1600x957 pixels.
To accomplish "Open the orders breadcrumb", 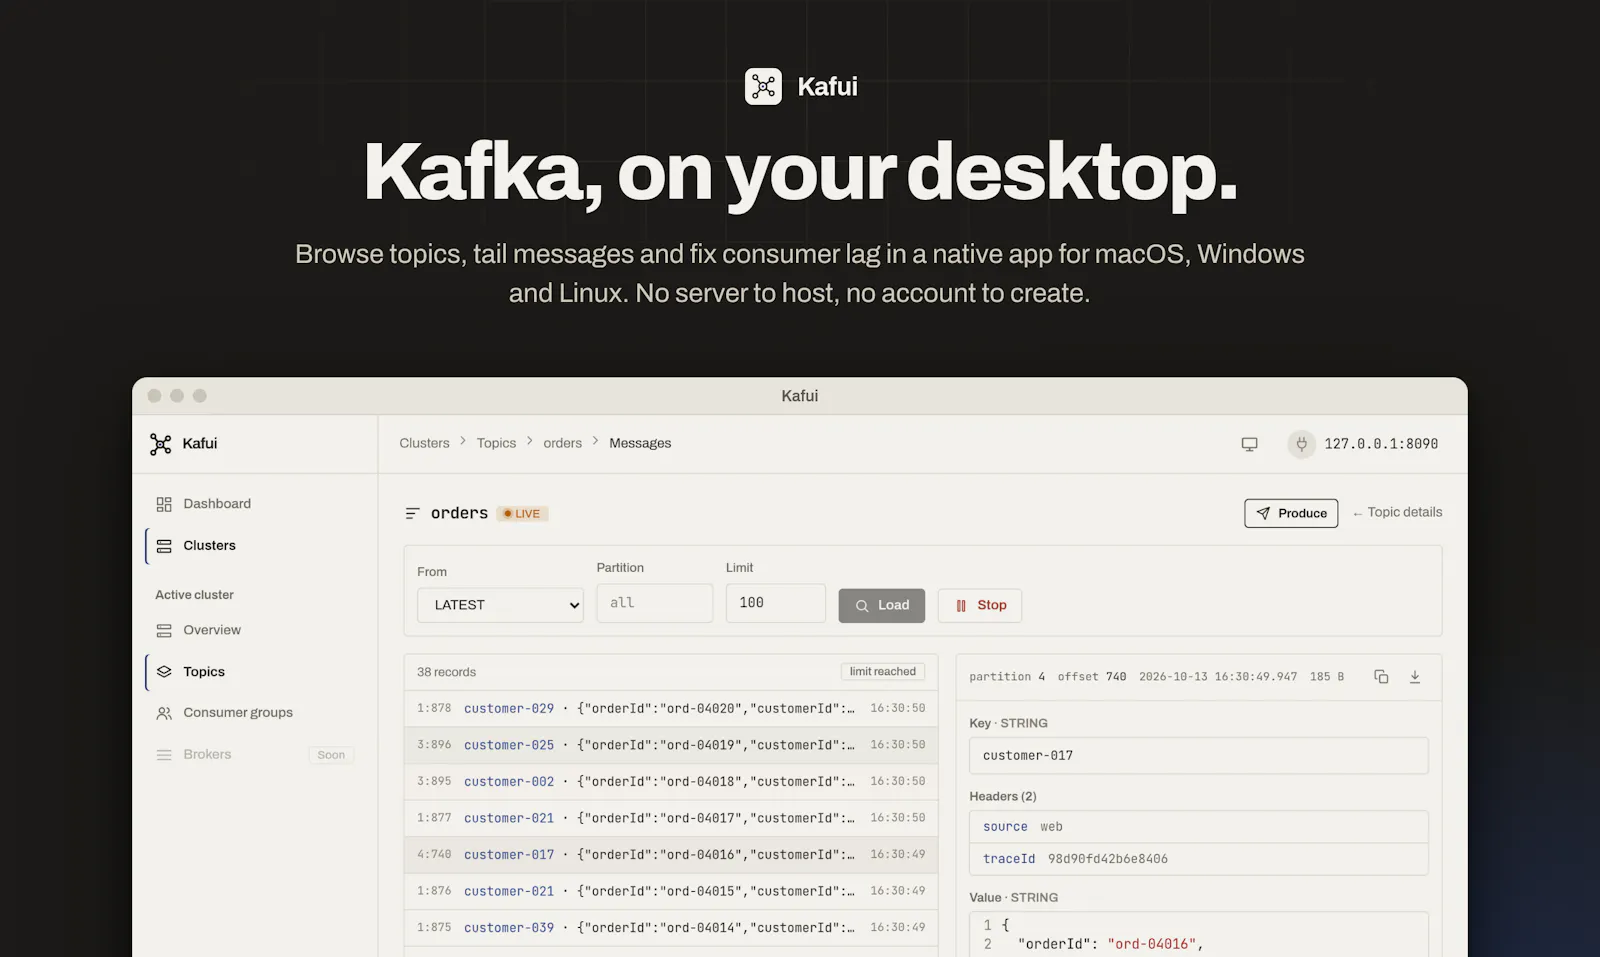I will (x=562, y=443).
